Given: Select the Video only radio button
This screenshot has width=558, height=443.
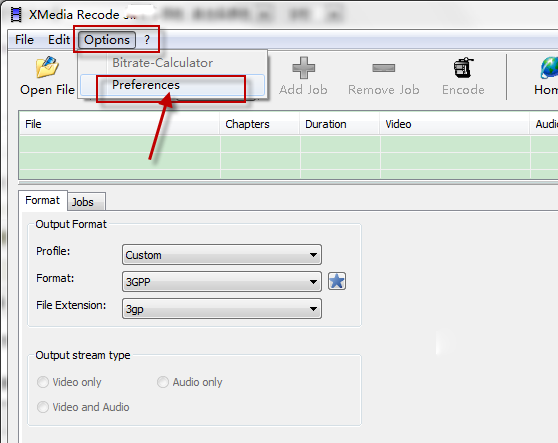Looking at the screenshot, I should pyautogui.click(x=43, y=382).
